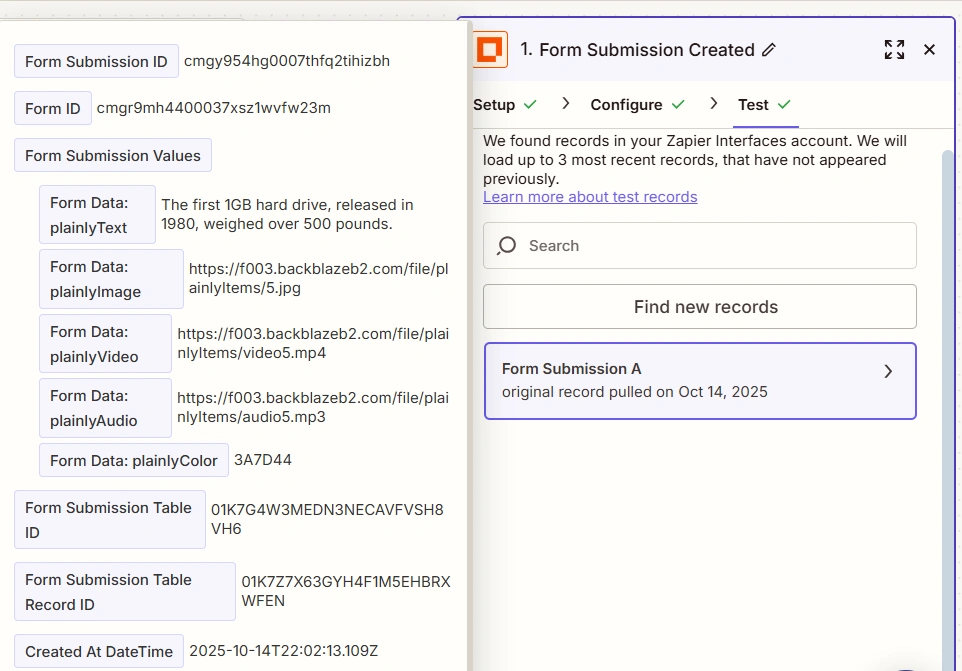Screen dimensions: 962x671
Task: Click the chevron between Configure and Test
Action: point(713,104)
